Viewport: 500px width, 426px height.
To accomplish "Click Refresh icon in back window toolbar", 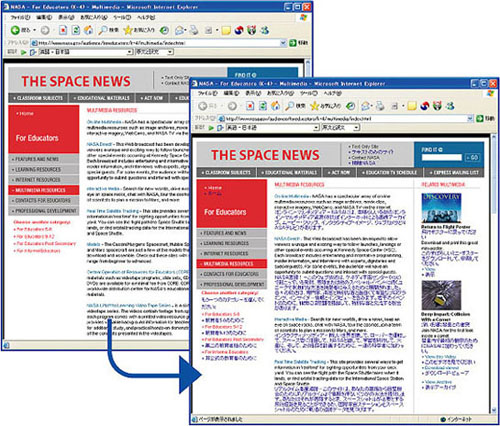I will (76, 30).
